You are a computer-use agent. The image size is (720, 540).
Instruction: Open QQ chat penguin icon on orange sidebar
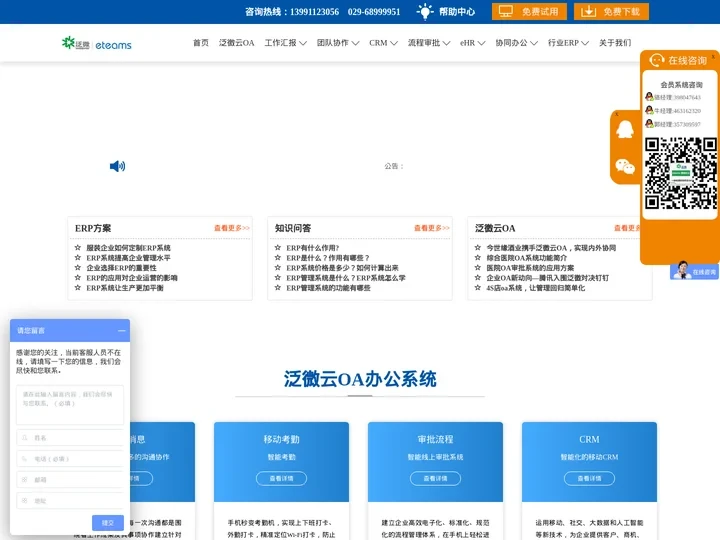tap(624, 129)
